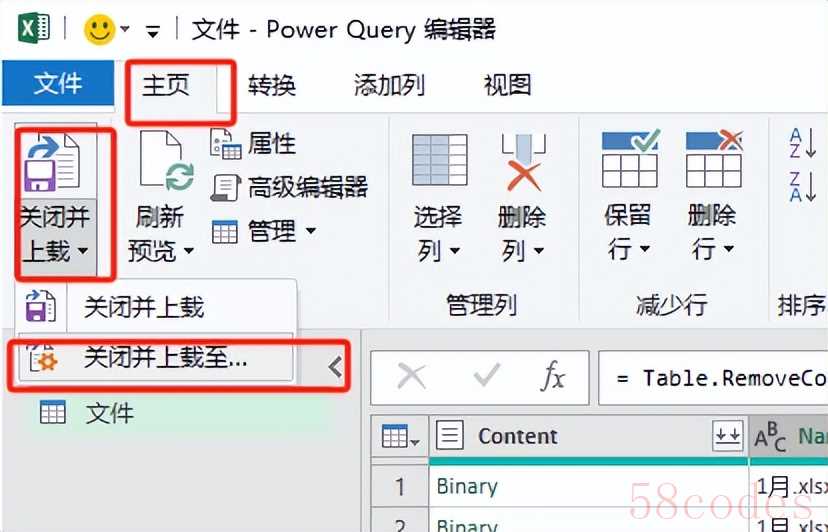Image resolution: width=828 pixels, height=532 pixels.
Task: Click the Remove Rows (删除行) icon
Action: (713, 160)
